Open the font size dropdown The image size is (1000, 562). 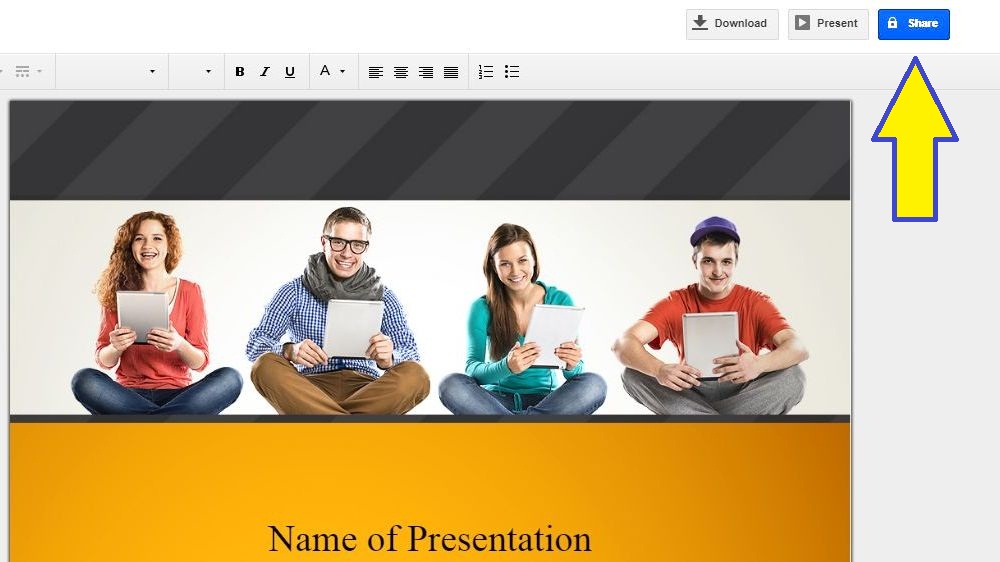click(x=196, y=71)
